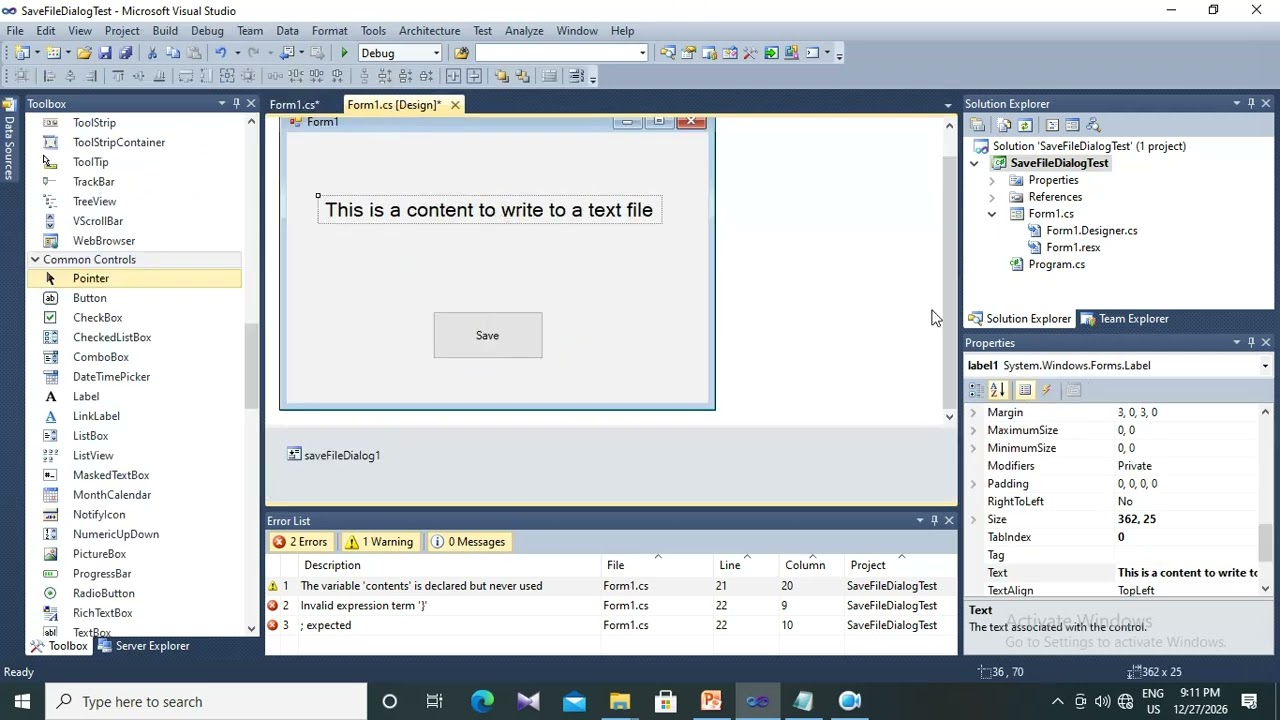Open the Format menu

329,31
